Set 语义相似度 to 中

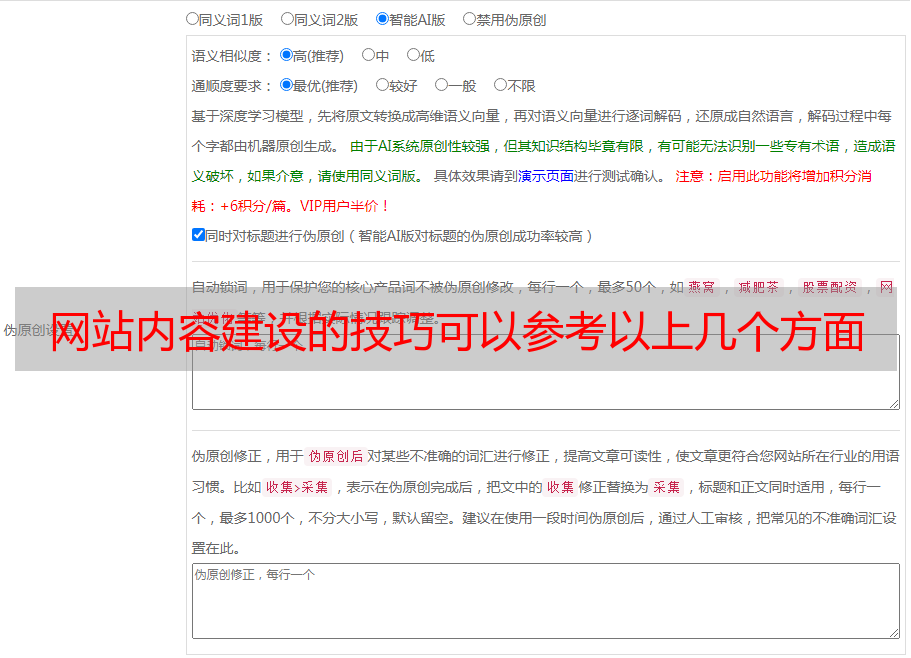(368, 55)
